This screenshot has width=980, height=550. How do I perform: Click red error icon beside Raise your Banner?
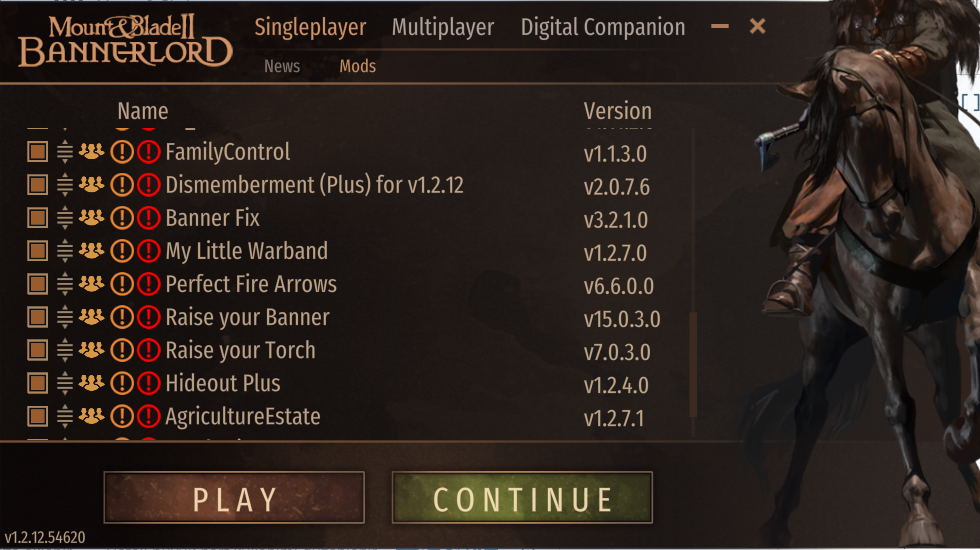149,318
